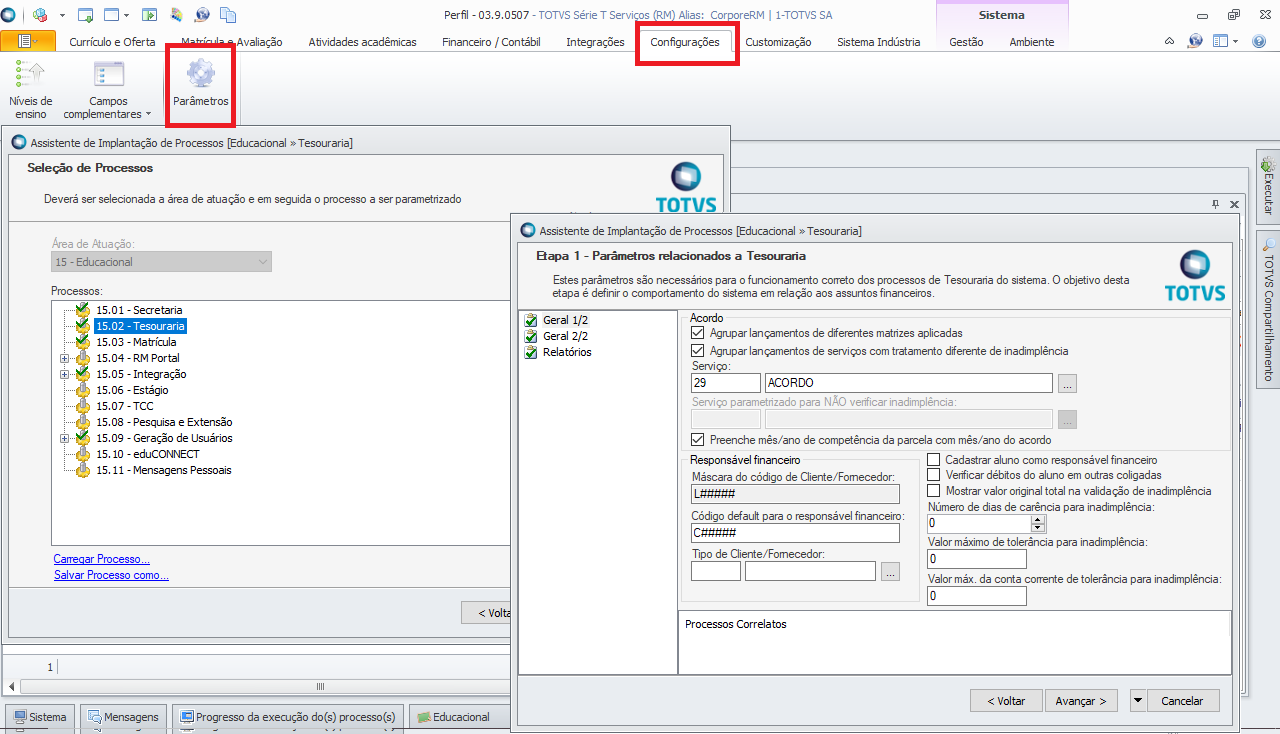Increase Número de dias de carência spinner

point(1037,519)
